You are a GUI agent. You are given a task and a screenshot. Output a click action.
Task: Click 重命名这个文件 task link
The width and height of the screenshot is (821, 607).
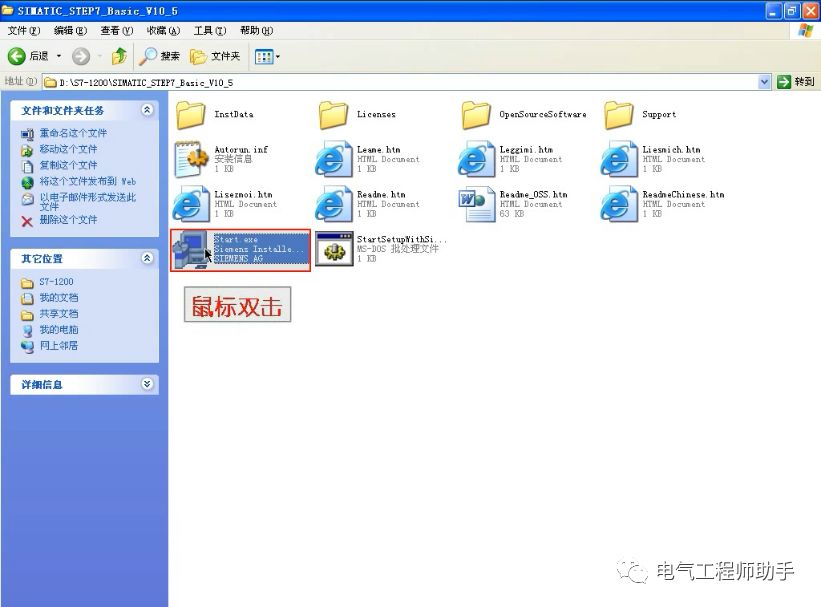(x=73, y=133)
